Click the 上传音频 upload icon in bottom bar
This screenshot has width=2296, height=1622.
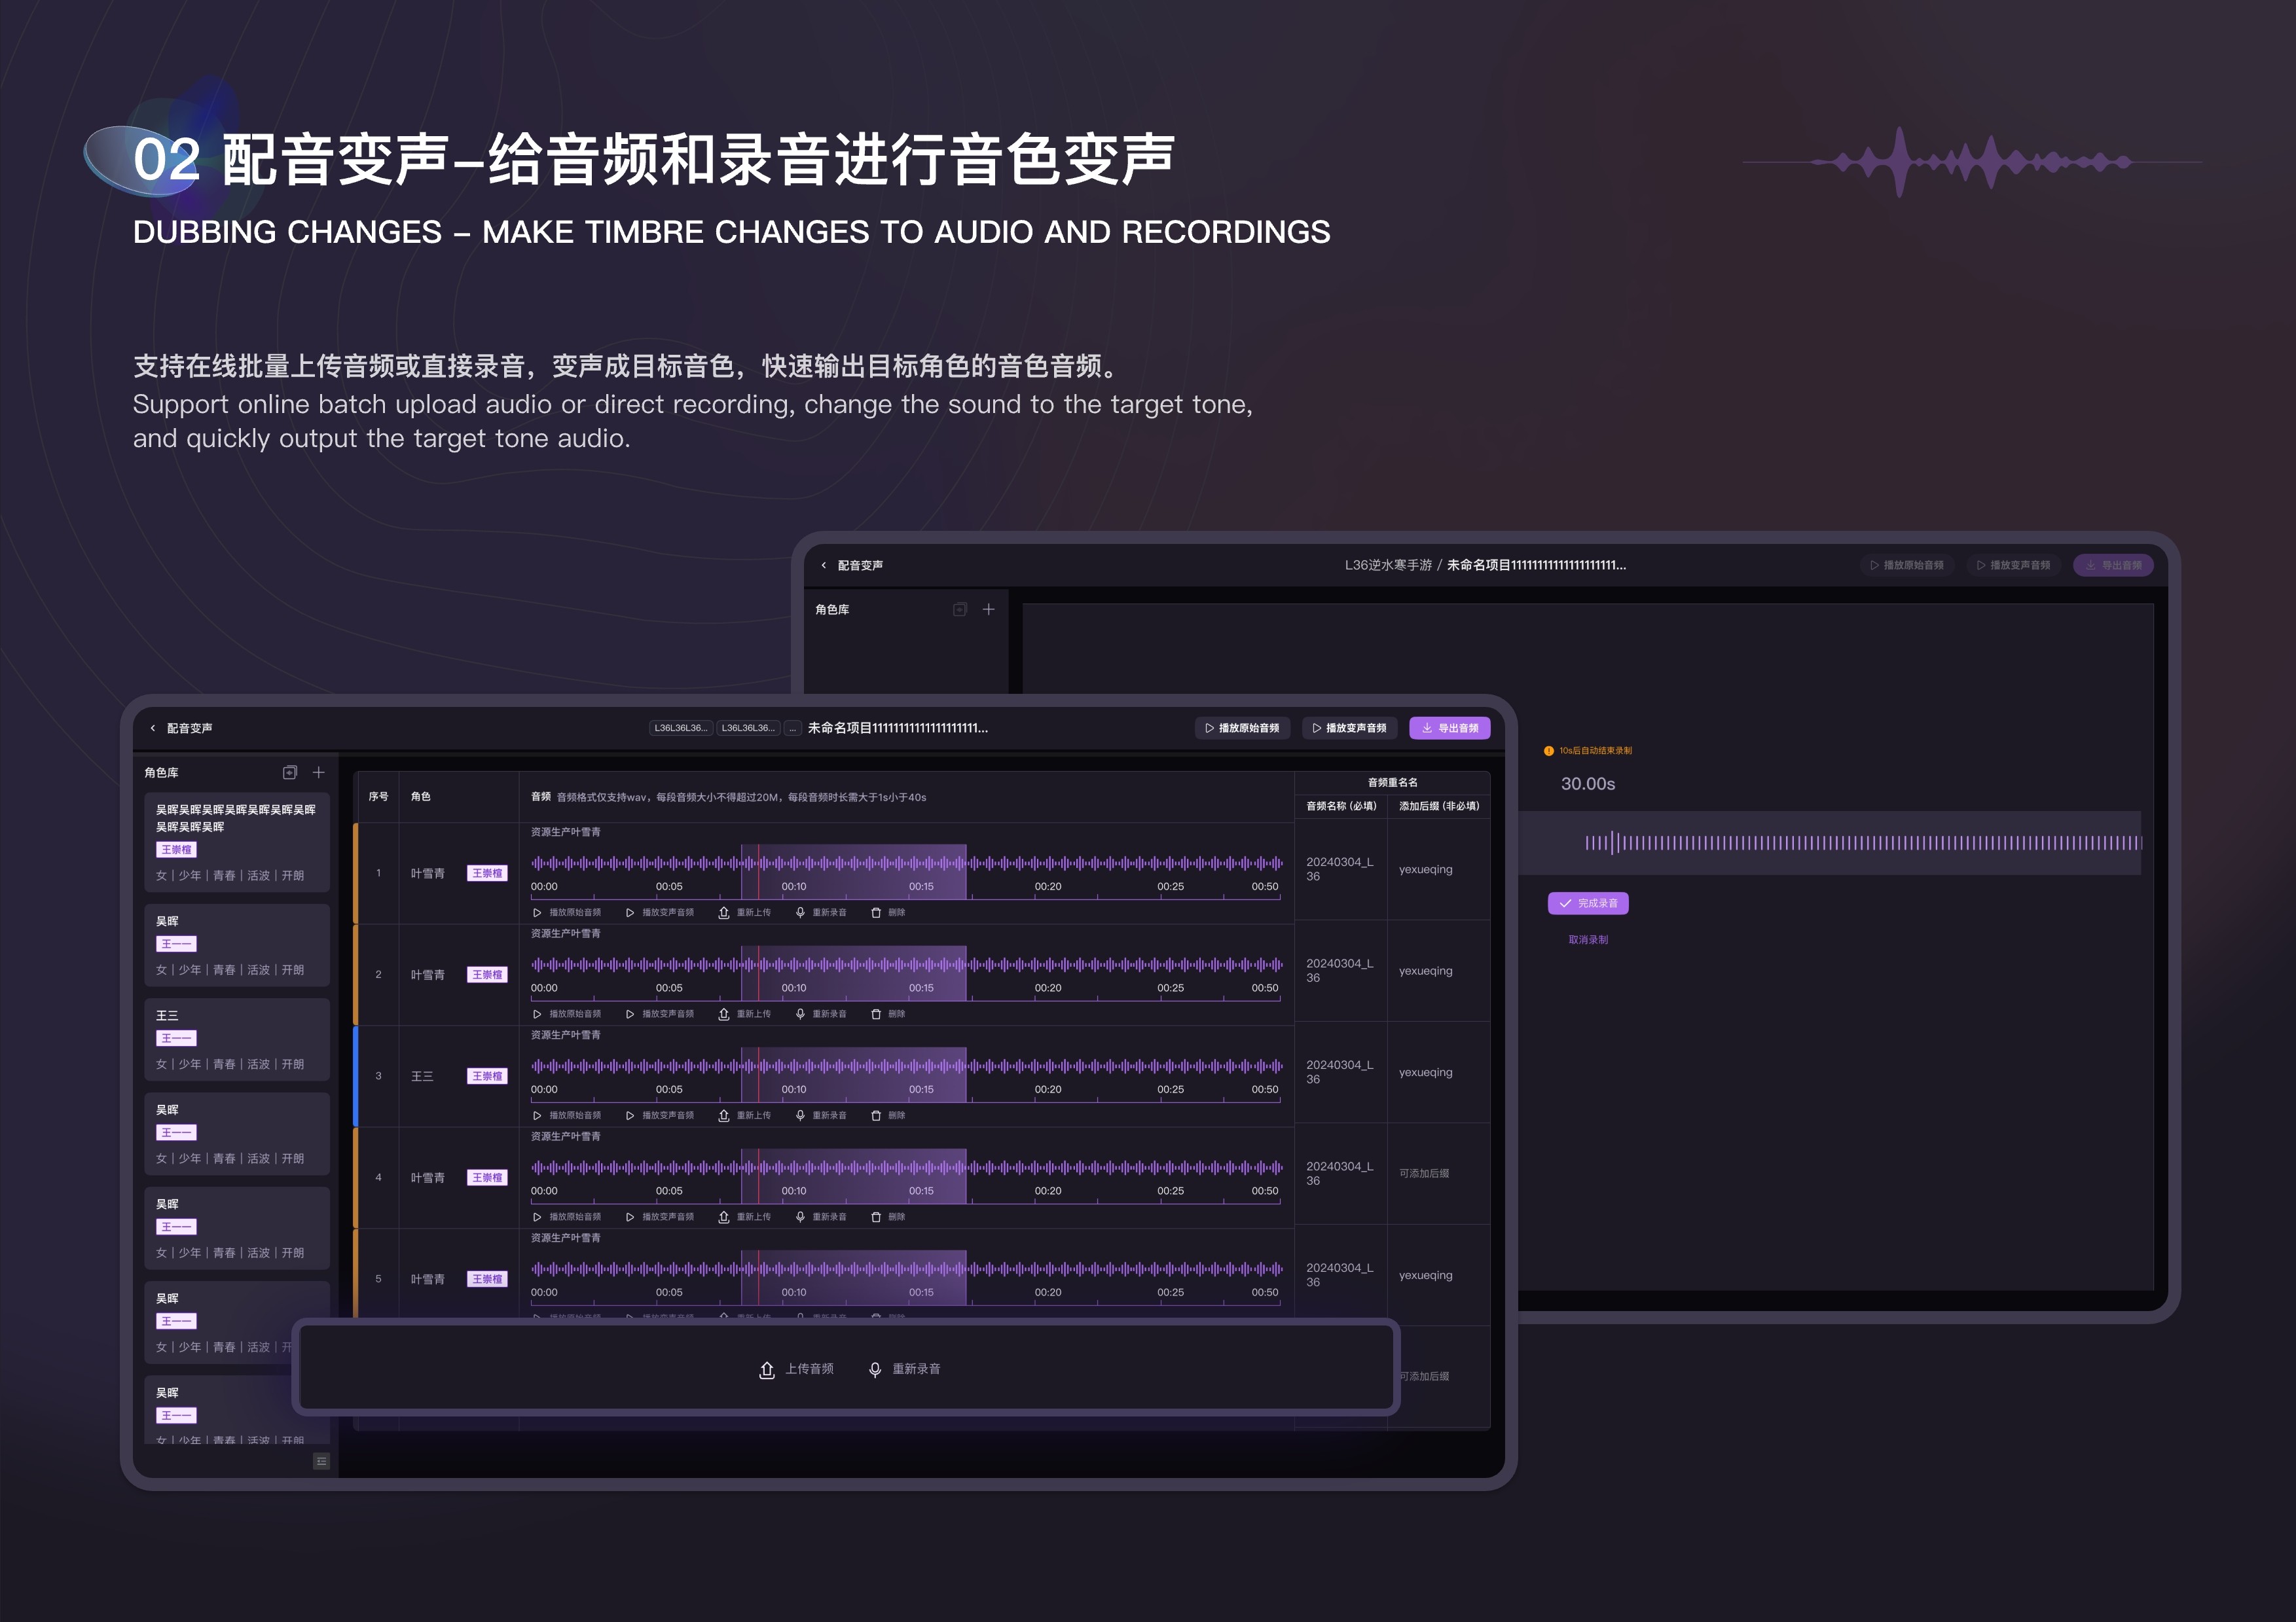point(767,1369)
